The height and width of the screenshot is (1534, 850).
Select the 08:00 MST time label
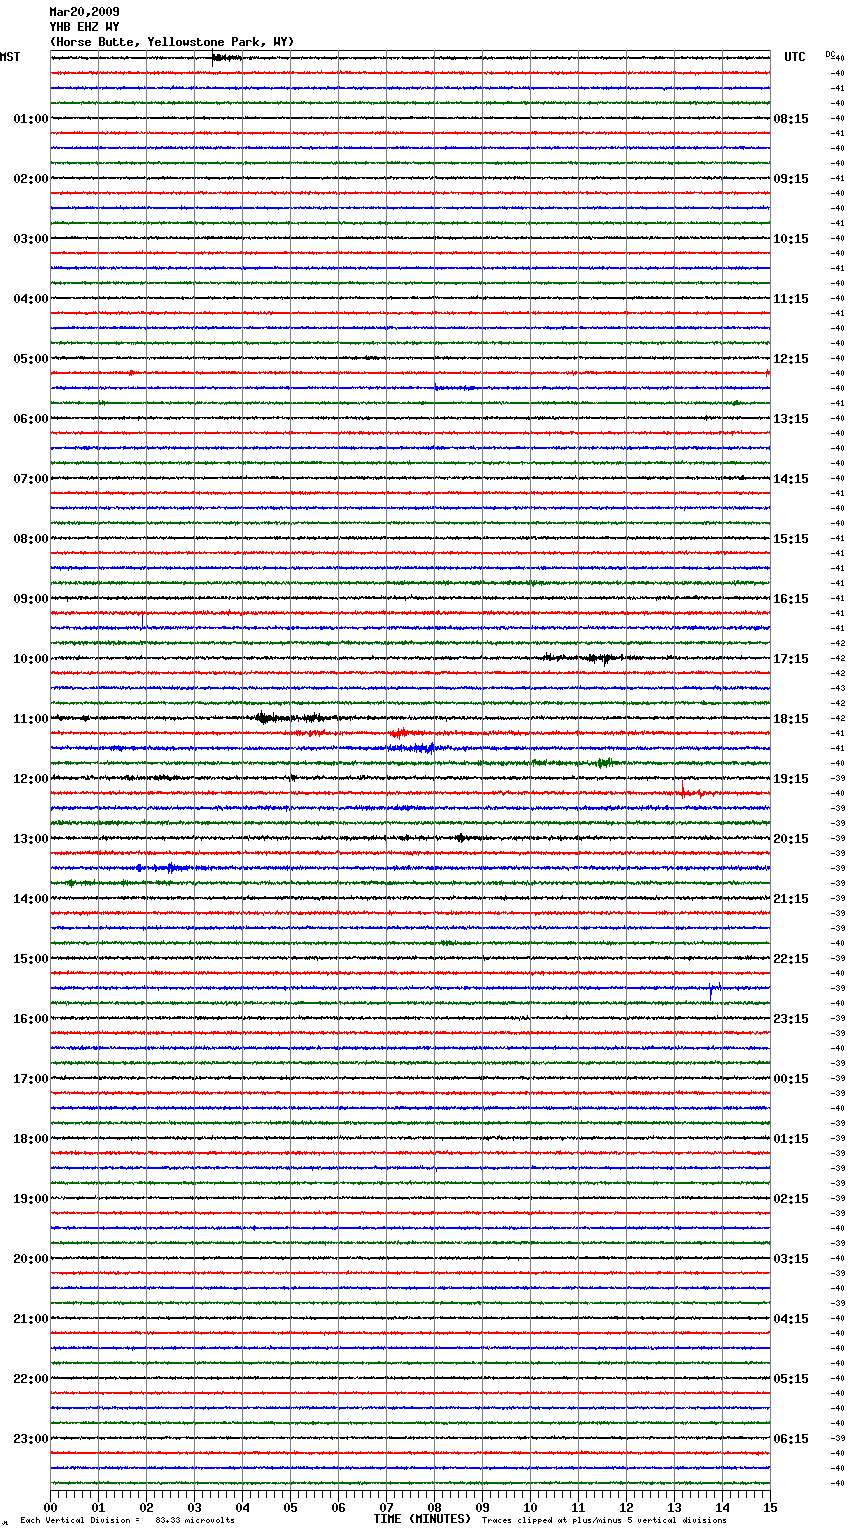[31, 539]
